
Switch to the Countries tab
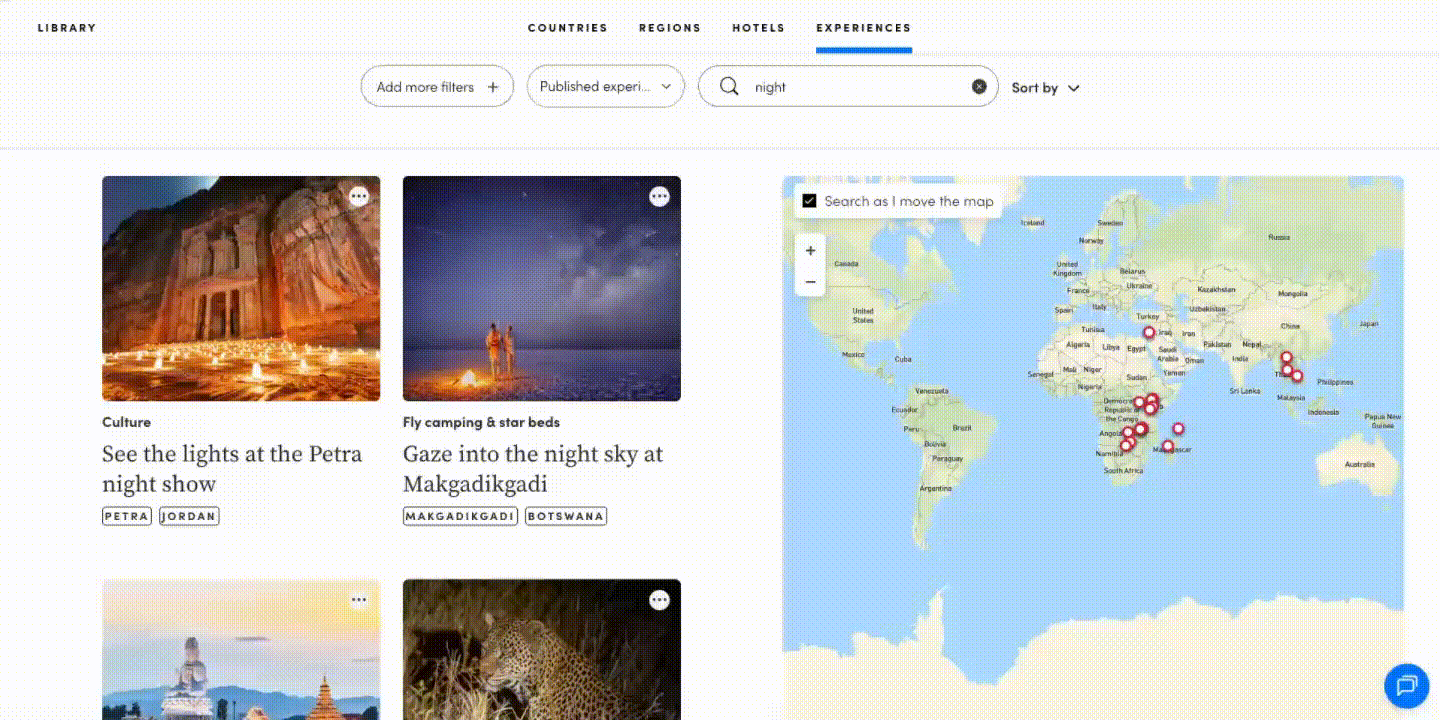pyautogui.click(x=567, y=28)
